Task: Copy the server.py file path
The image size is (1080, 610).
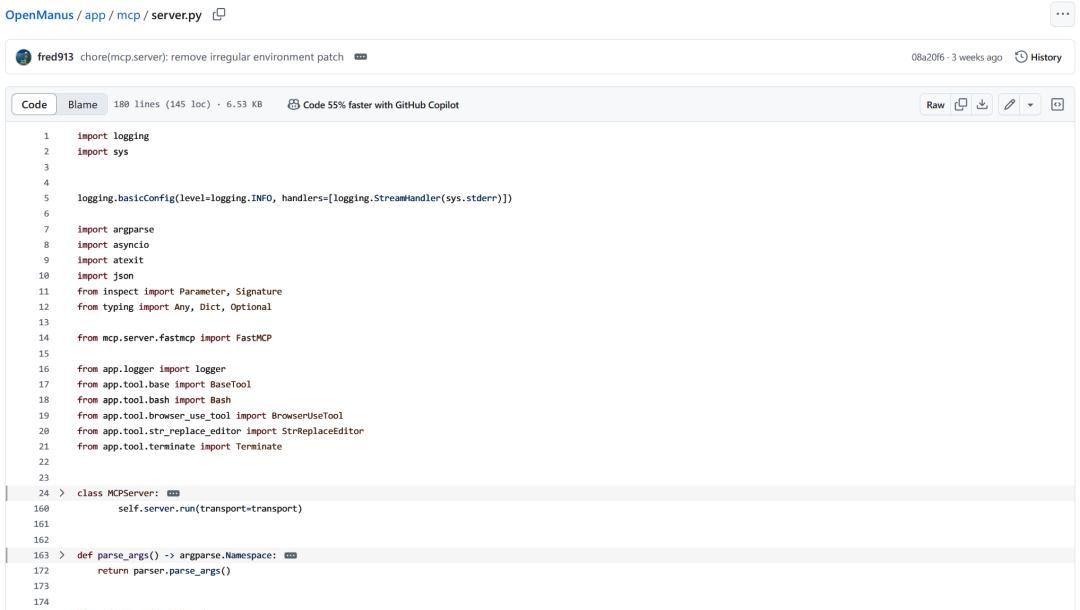Action: (219, 14)
